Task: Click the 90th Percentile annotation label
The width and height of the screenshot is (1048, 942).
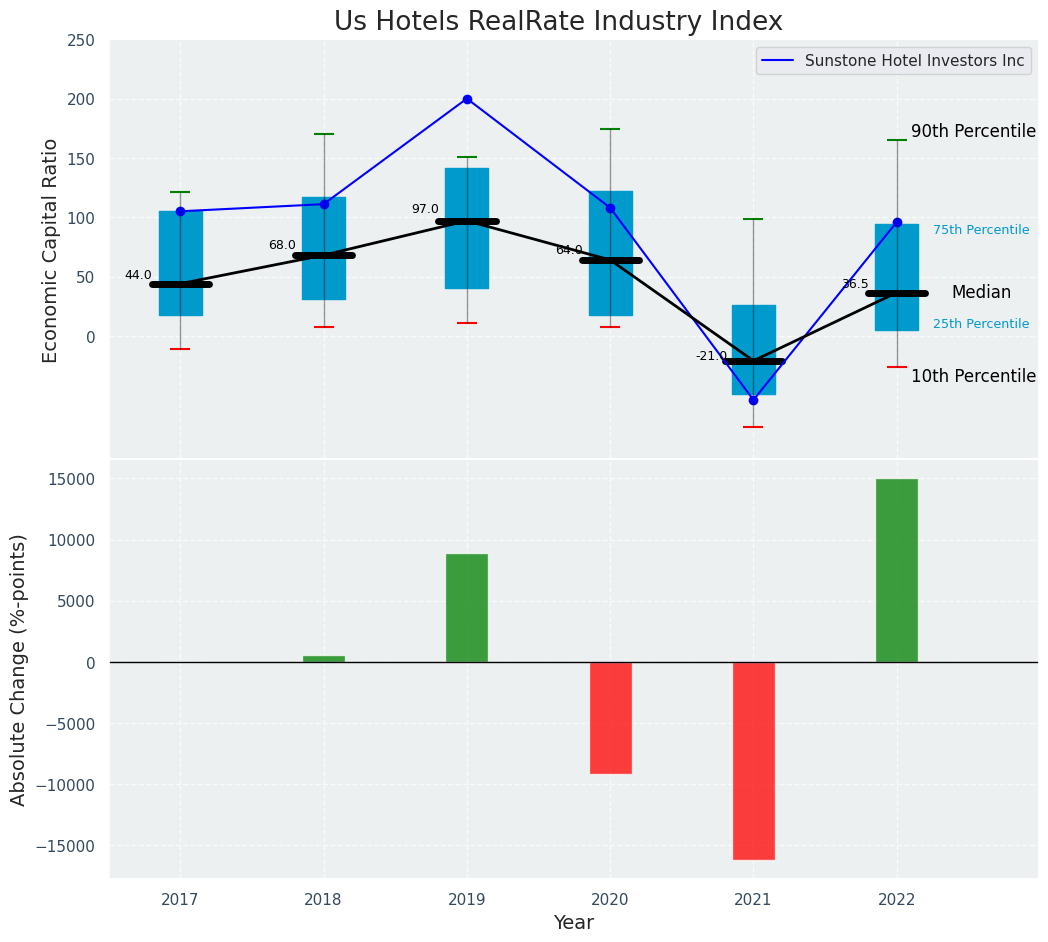Action: click(973, 132)
